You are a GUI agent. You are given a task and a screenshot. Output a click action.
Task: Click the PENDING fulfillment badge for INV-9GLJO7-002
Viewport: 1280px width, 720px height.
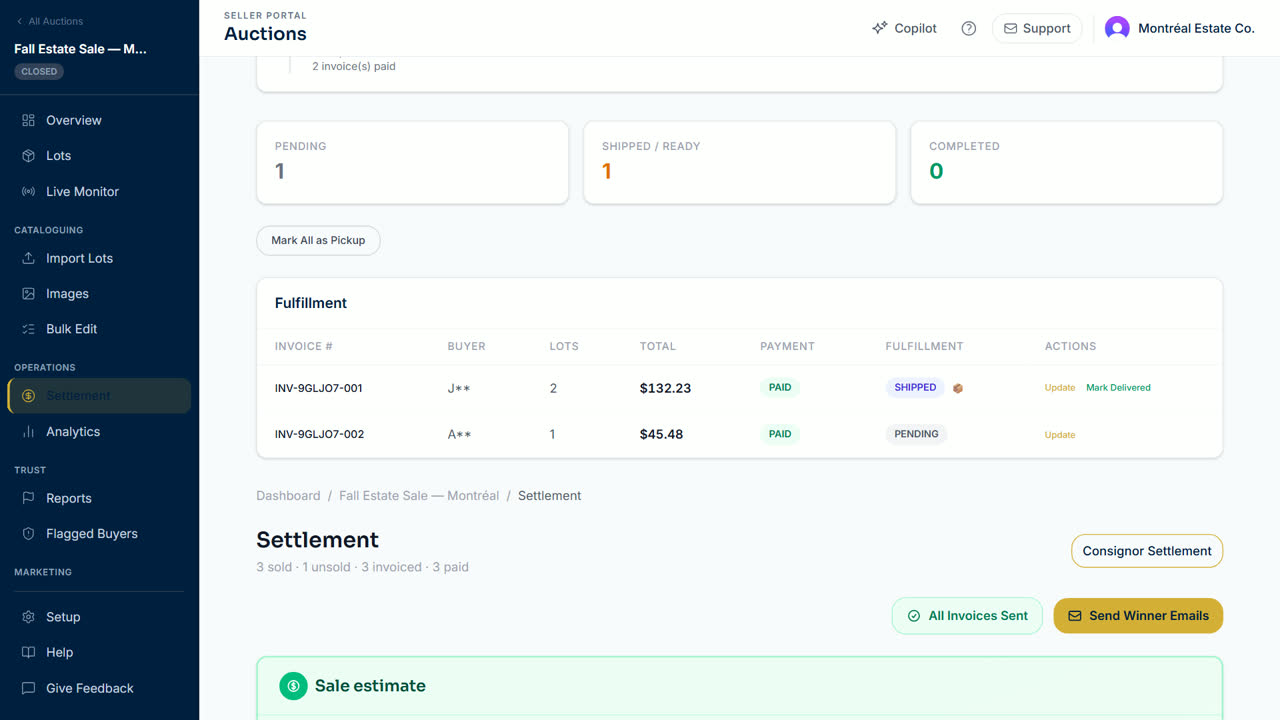pos(916,435)
